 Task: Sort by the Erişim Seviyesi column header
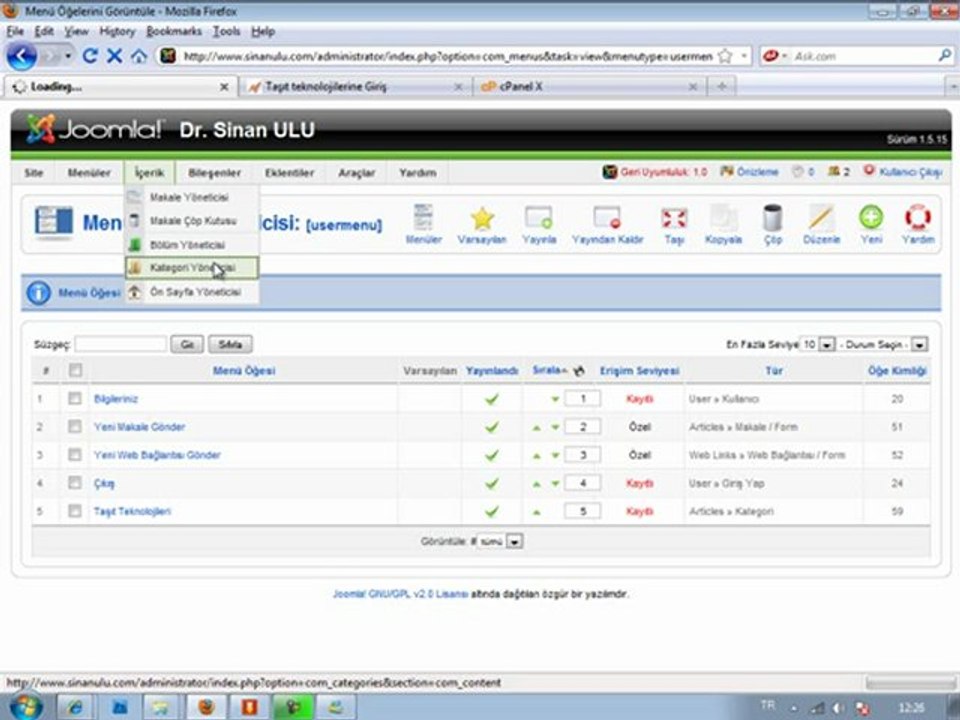pyautogui.click(x=639, y=370)
